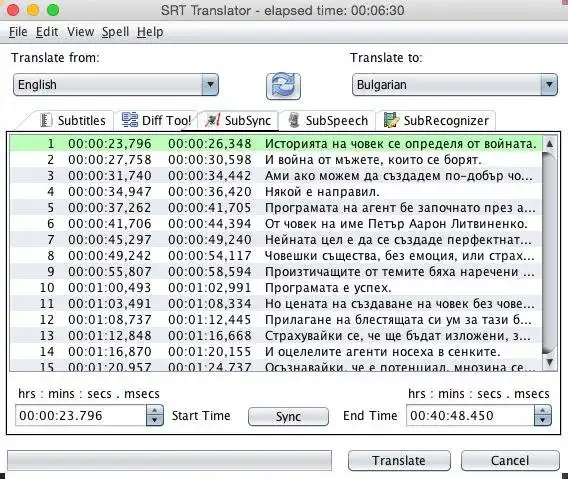Click end time cell 00:00:44,394
The image size is (568, 479).
click(x=209, y=224)
